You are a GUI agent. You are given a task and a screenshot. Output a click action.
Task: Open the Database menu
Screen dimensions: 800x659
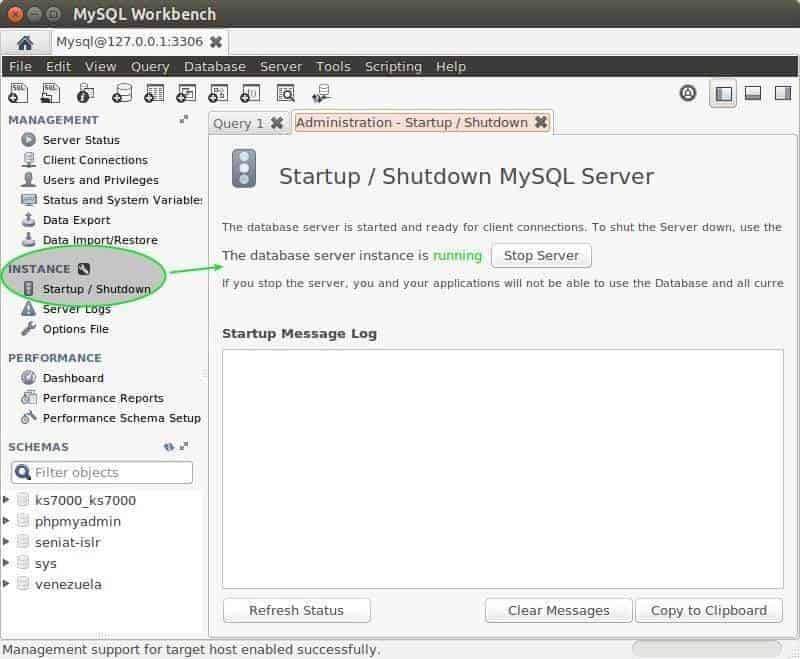coord(215,66)
